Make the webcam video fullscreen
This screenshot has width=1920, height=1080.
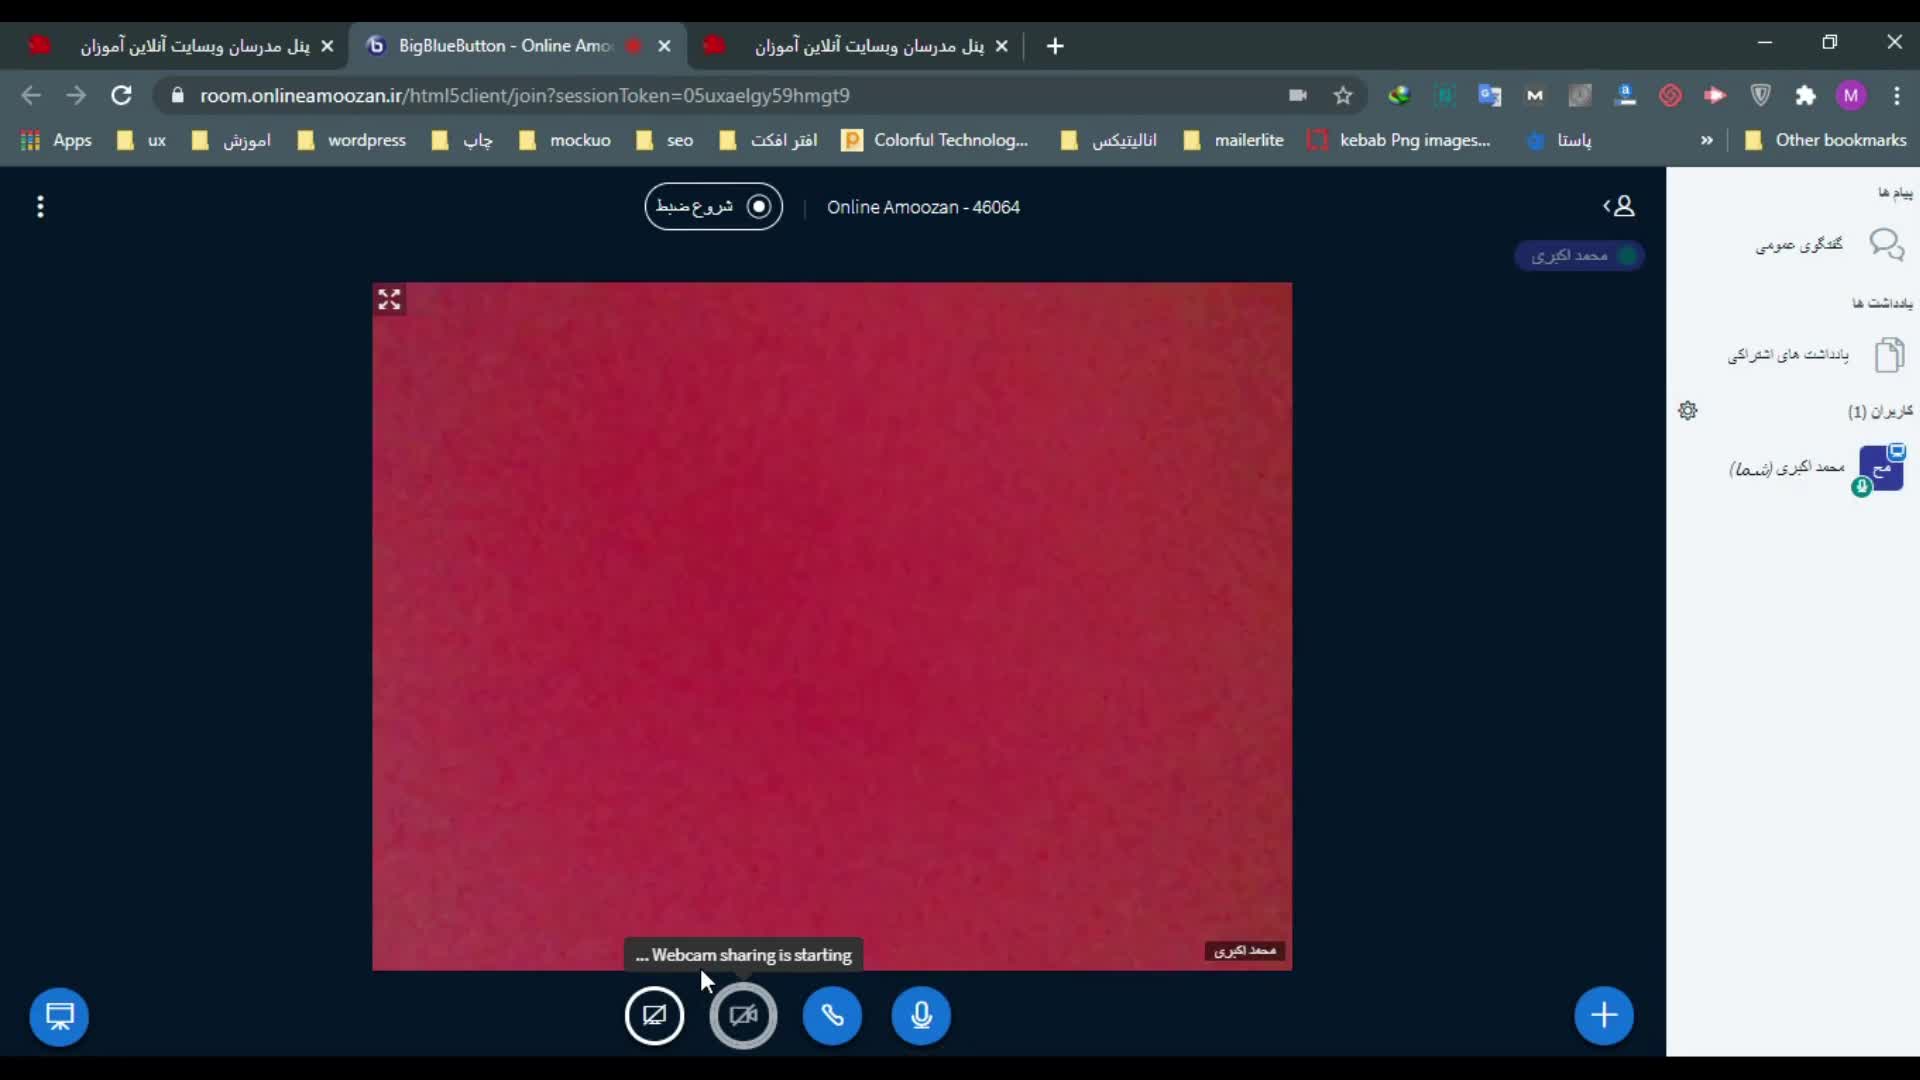click(389, 299)
